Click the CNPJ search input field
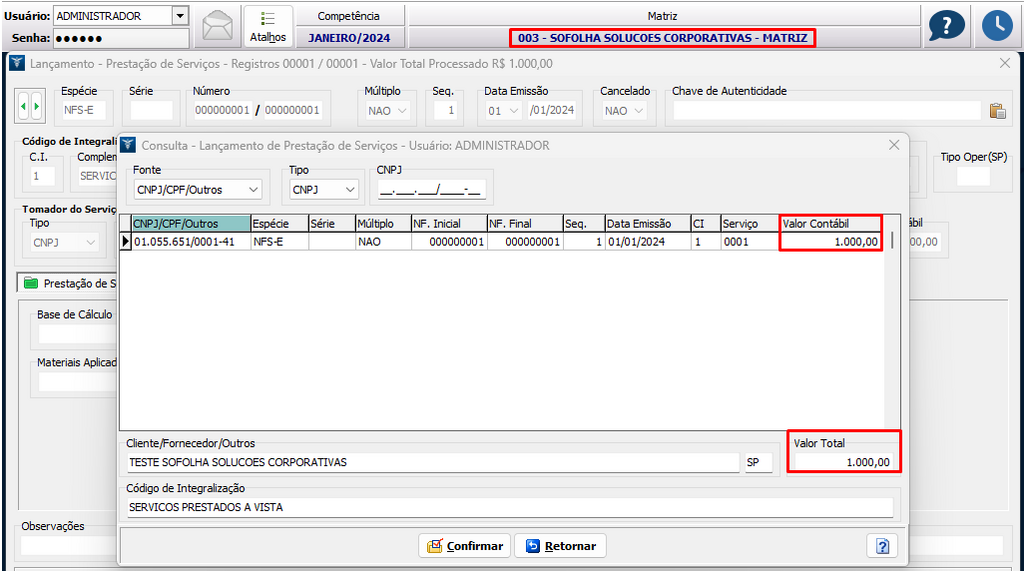The image size is (1024, 571). click(x=431, y=189)
